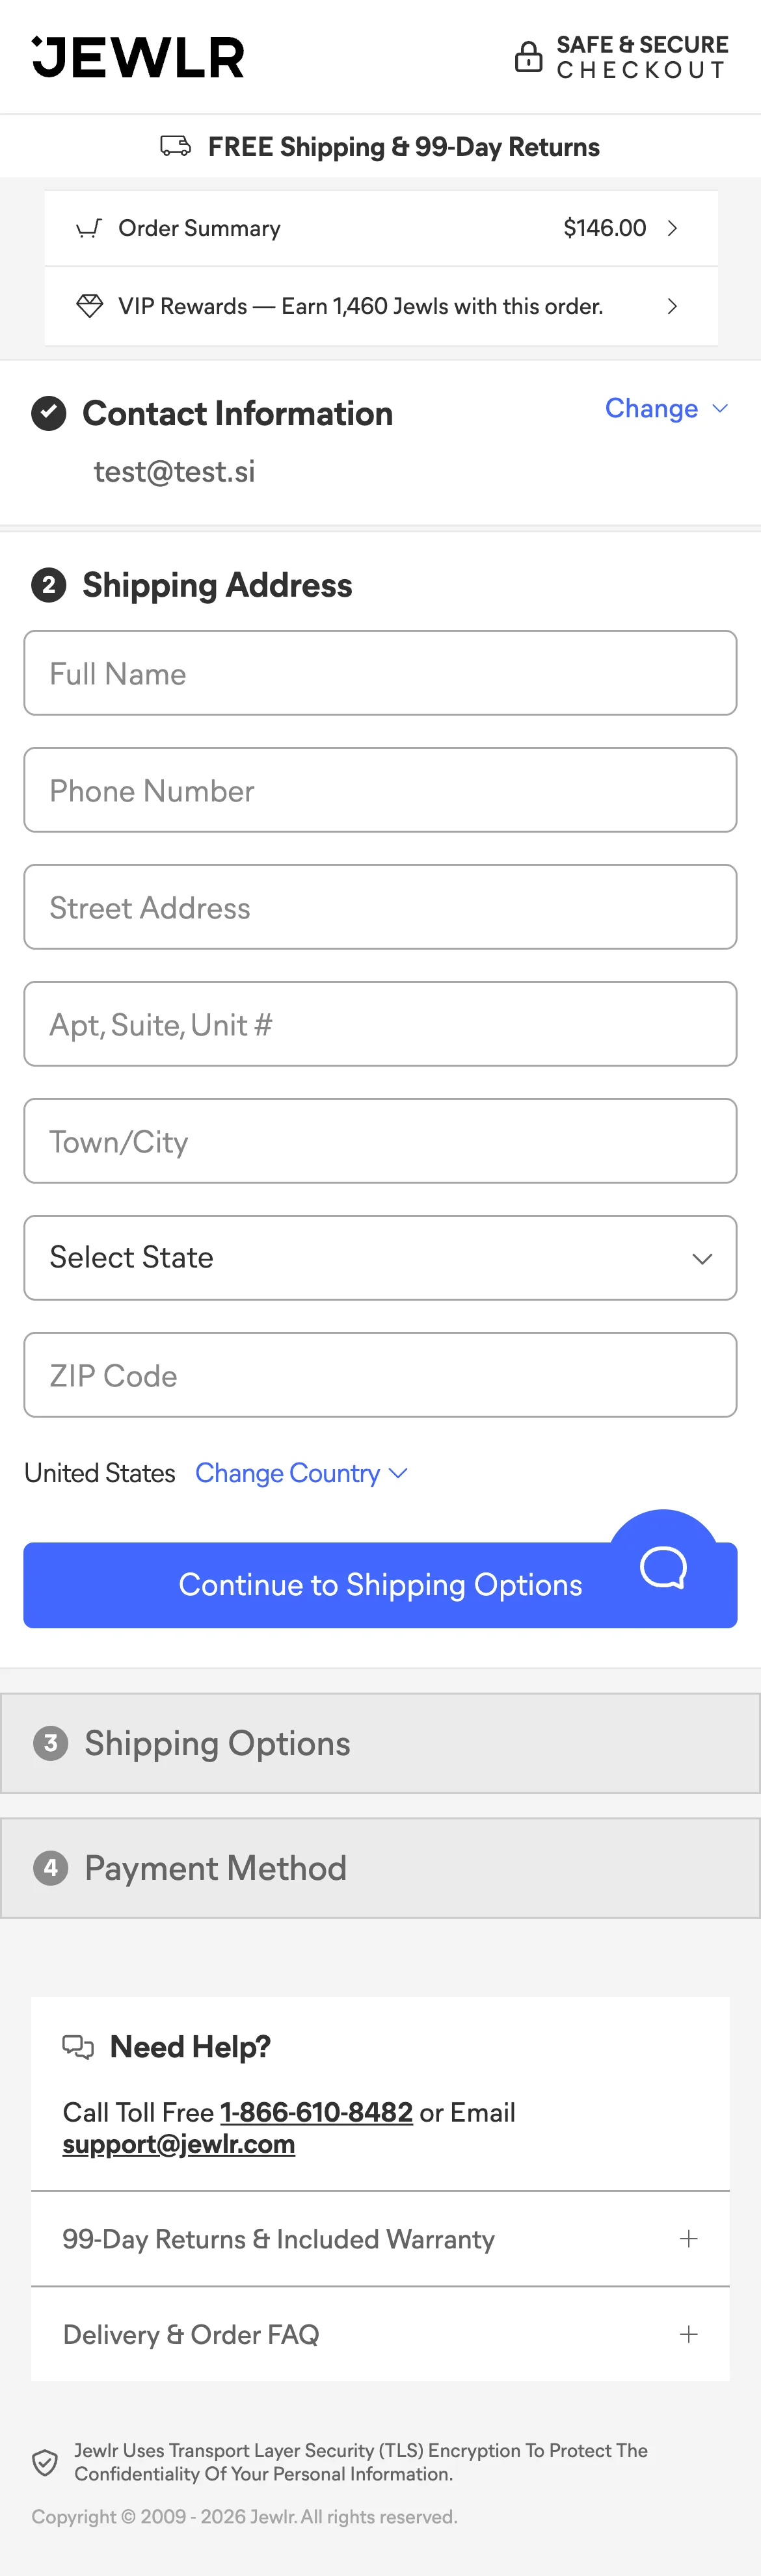Focus the Full Name field
This screenshot has height=2576, width=761.
click(x=380, y=673)
